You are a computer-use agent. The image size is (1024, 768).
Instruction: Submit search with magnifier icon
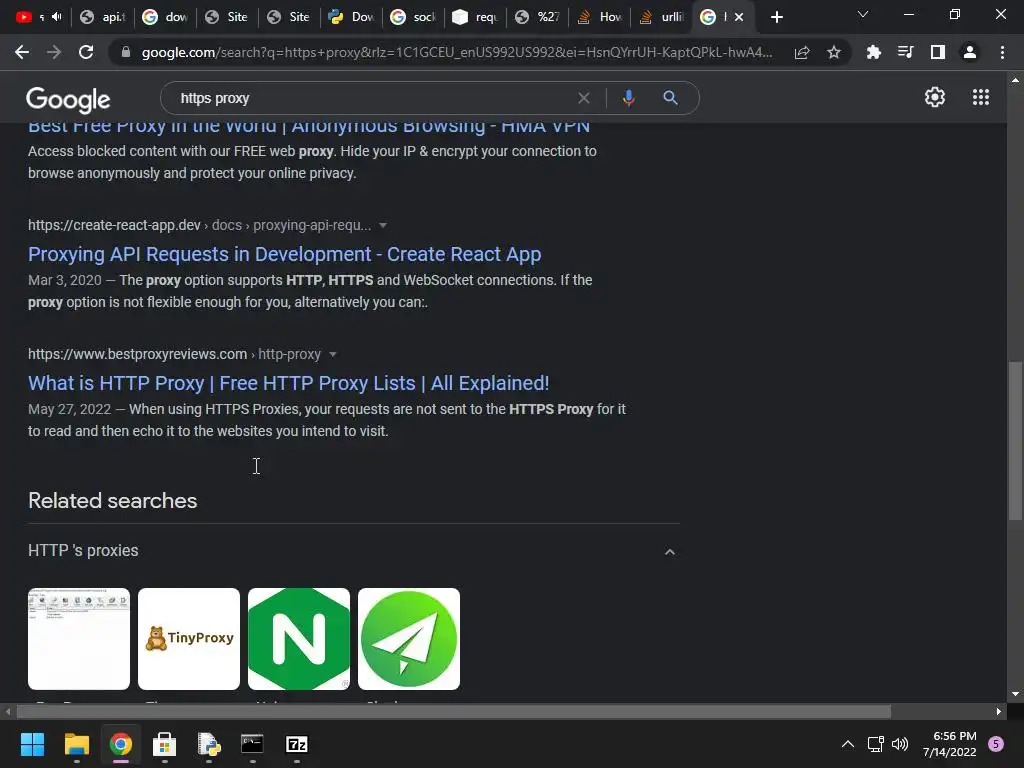[x=670, y=98]
